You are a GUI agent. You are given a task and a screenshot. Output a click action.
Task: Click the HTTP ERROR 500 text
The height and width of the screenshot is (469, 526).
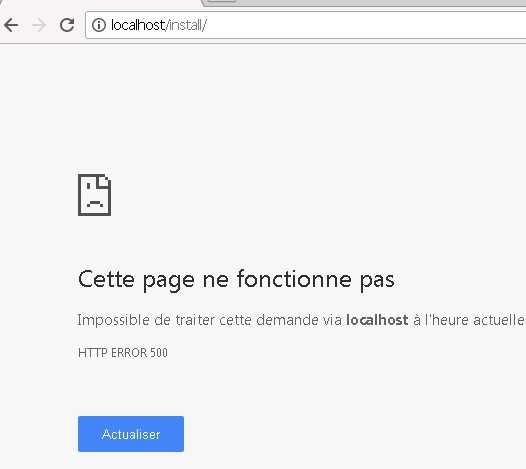[123, 353]
